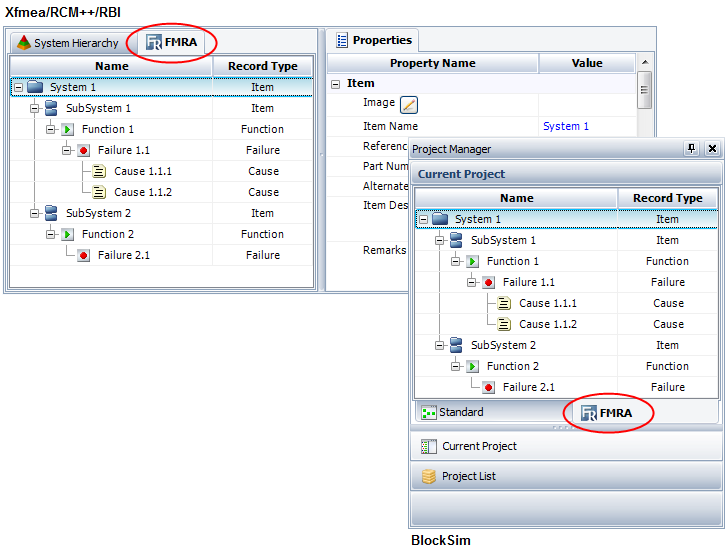Click the Current Project header bar

coord(565,174)
